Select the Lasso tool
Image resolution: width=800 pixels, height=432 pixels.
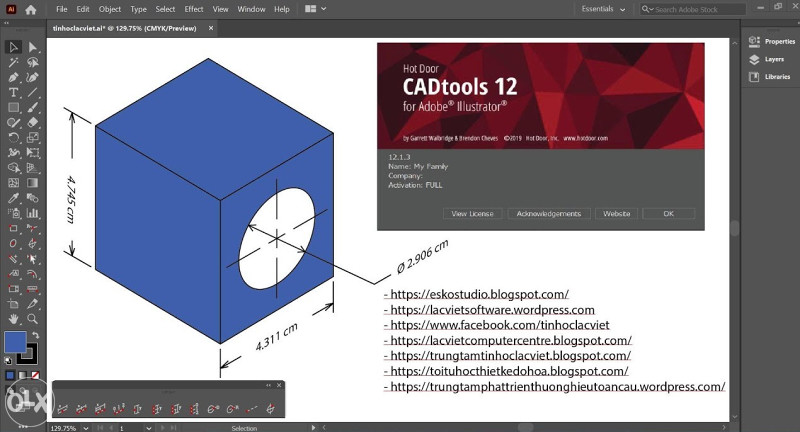33,62
